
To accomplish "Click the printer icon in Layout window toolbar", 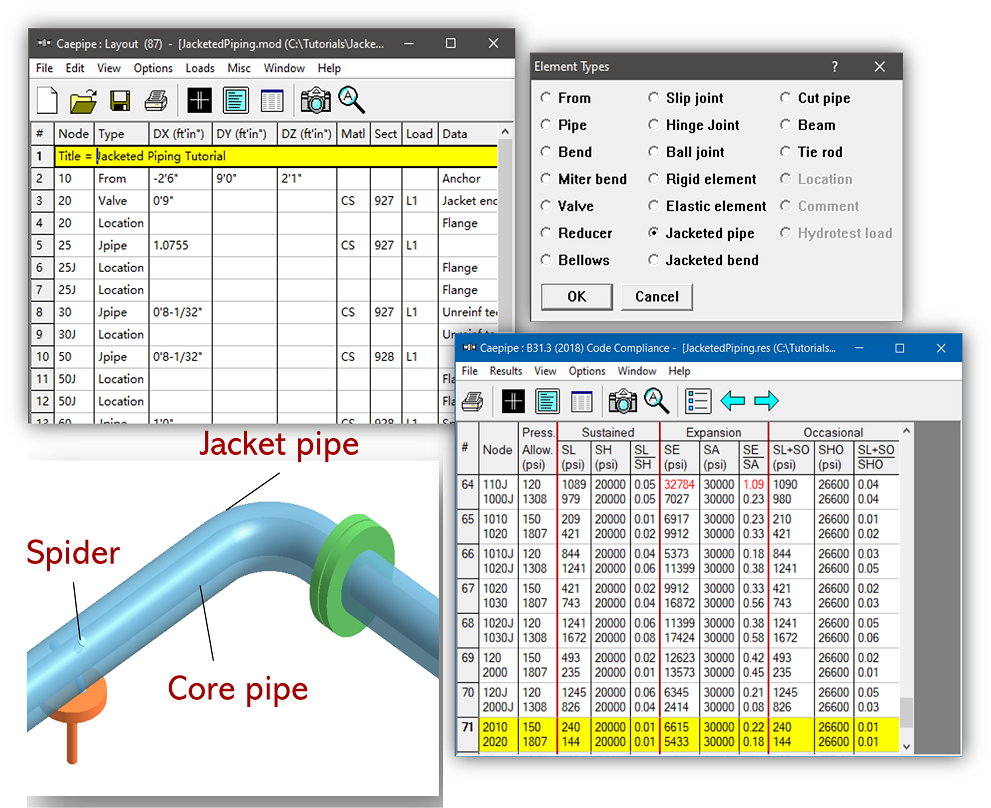I will 156,101.
